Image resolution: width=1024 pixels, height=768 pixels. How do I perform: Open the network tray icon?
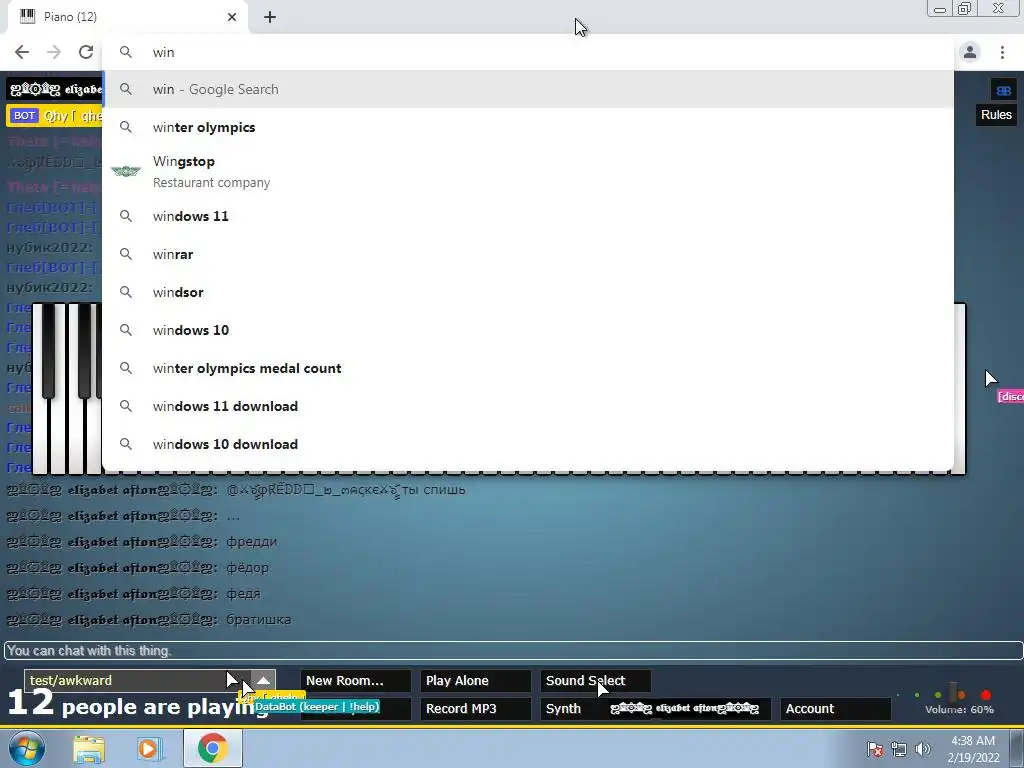899,749
